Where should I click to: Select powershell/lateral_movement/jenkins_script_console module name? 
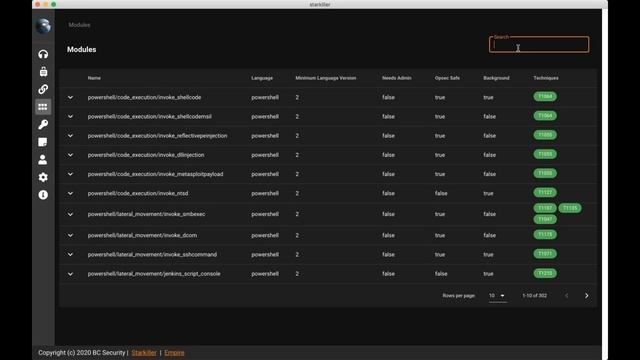click(154, 274)
